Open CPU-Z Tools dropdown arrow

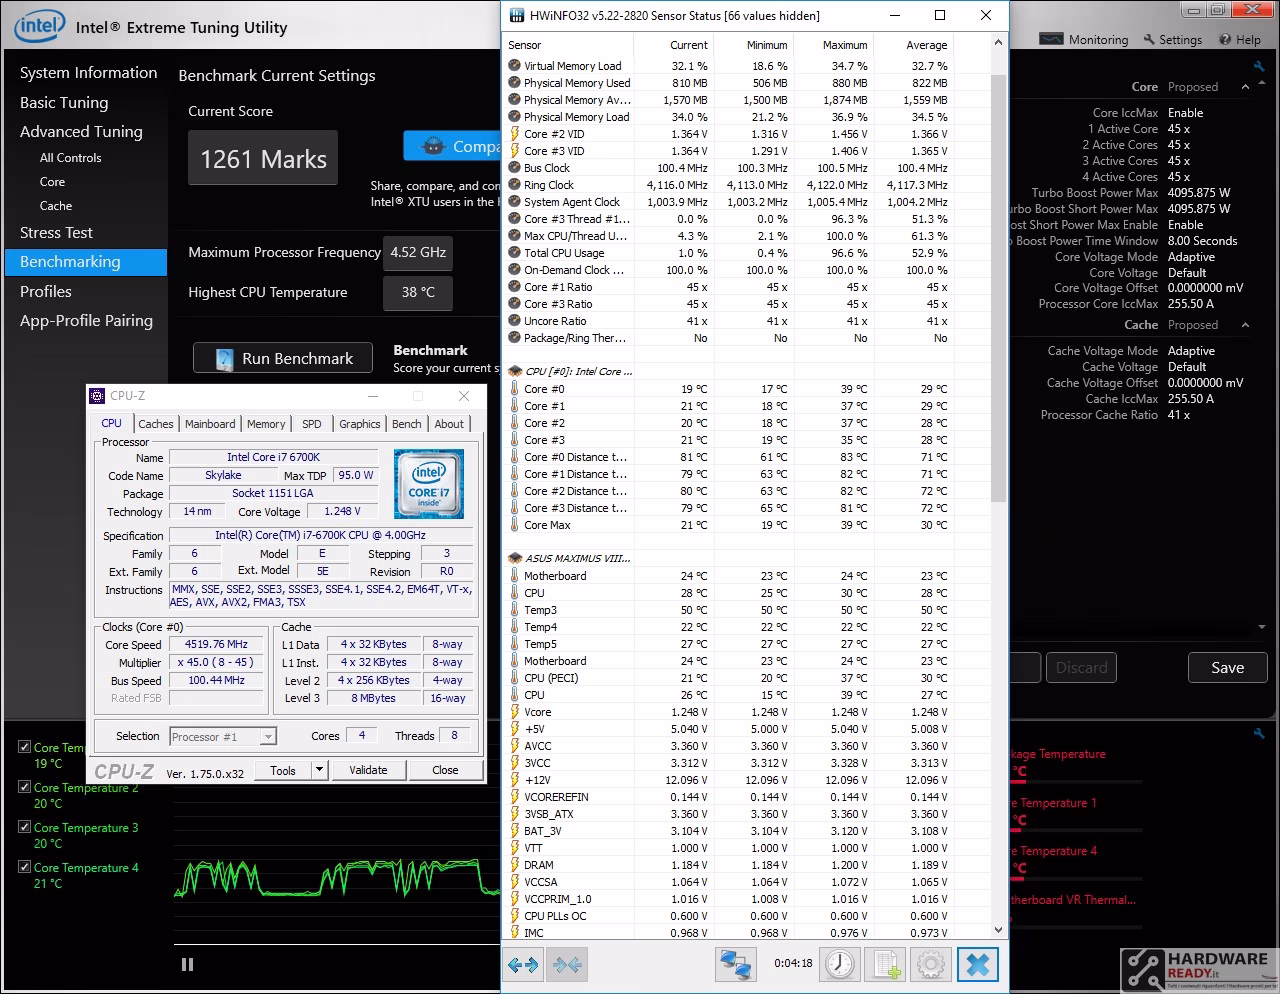[319, 770]
